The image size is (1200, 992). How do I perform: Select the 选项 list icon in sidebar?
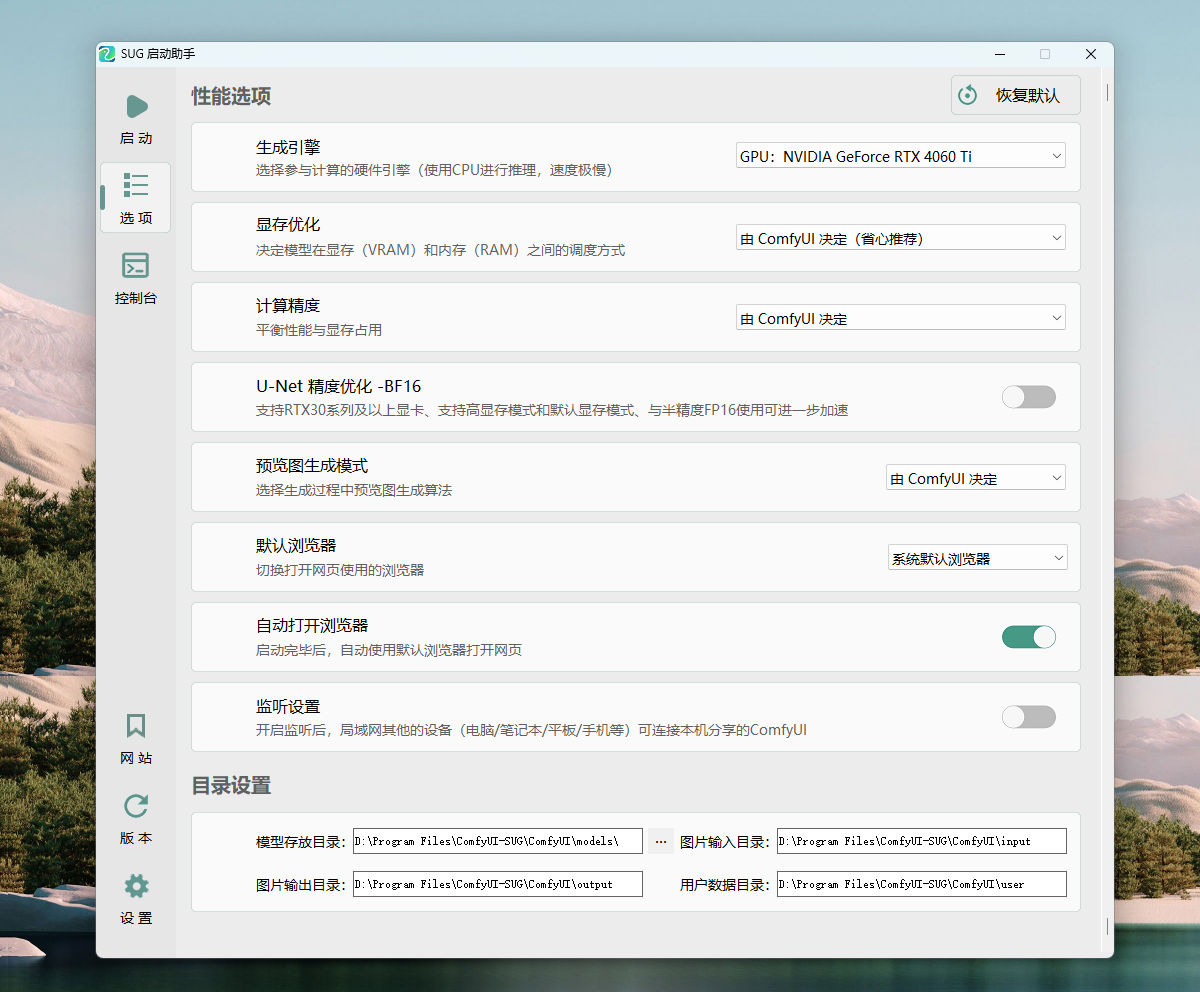[136, 186]
